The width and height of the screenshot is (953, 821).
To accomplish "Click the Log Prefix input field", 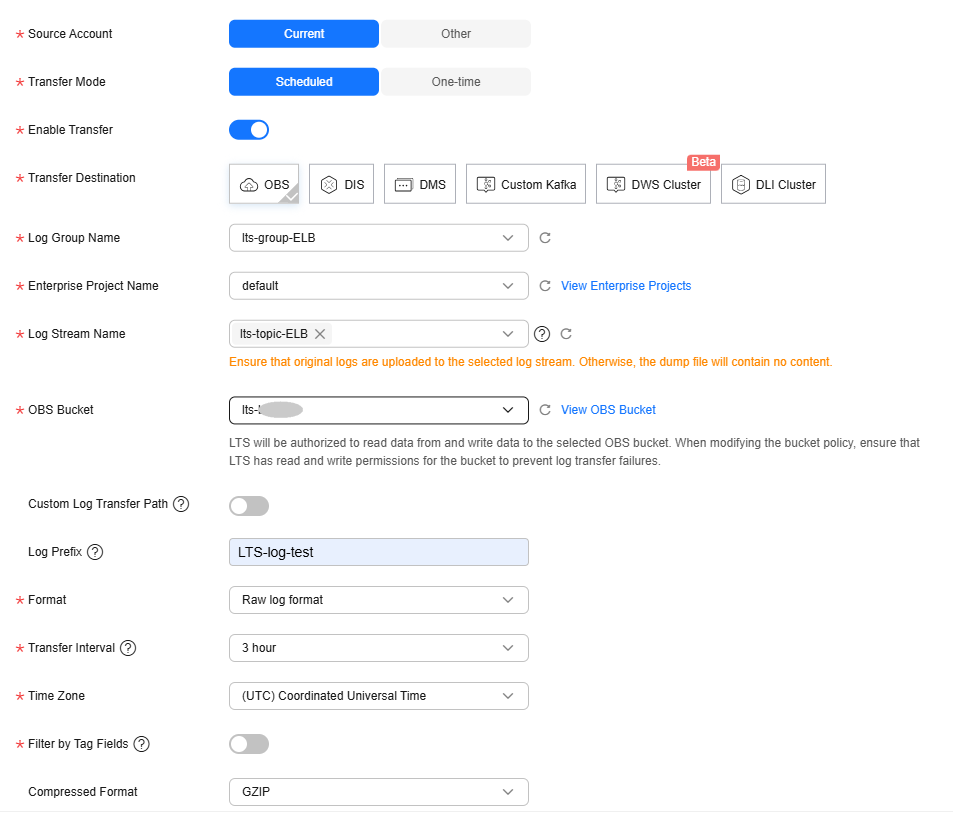I will click(379, 552).
